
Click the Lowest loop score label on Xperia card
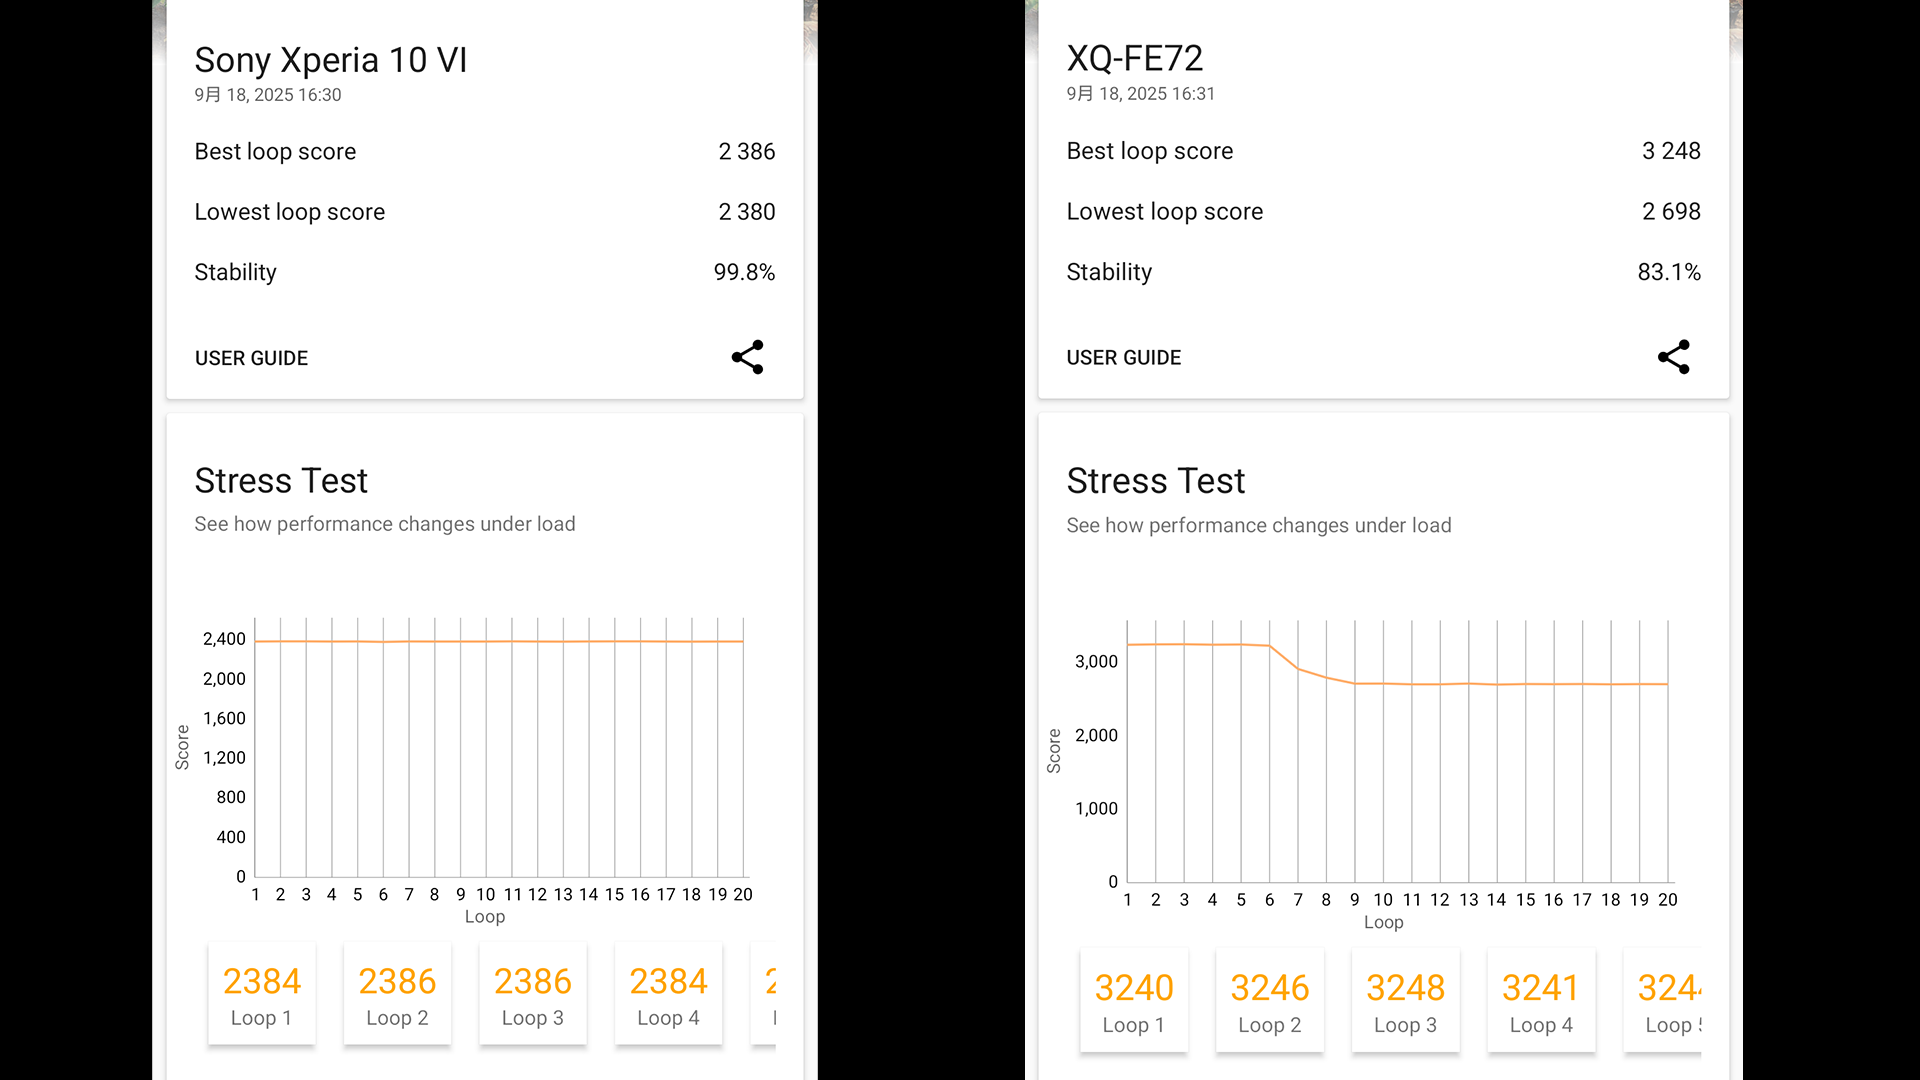click(x=290, y=212)
